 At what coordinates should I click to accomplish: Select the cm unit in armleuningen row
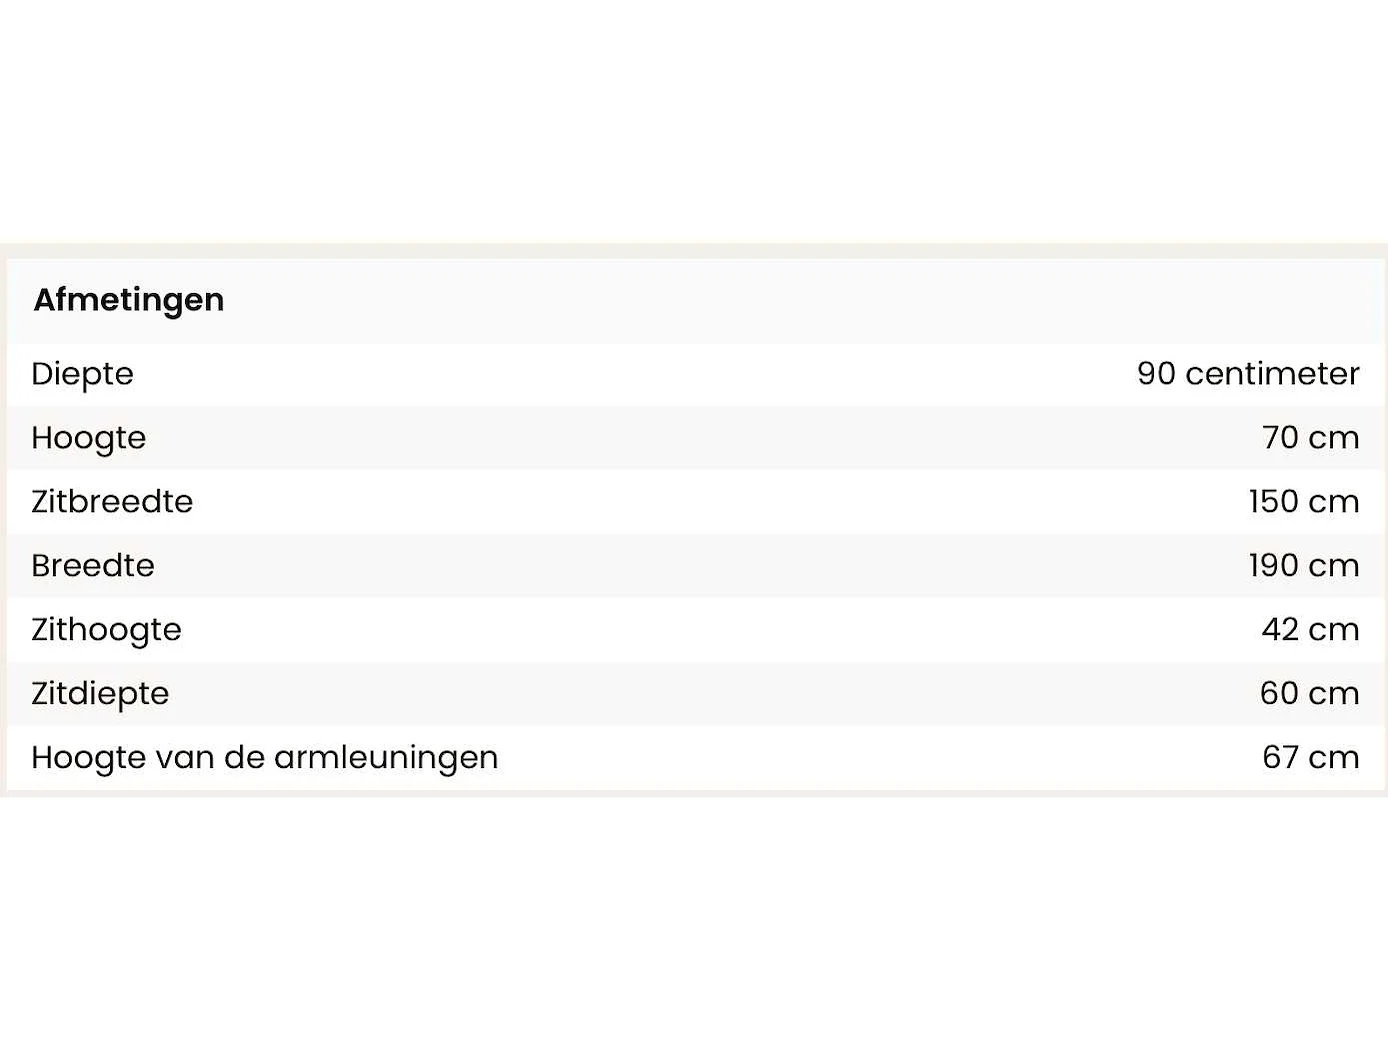click(1334, 758)
